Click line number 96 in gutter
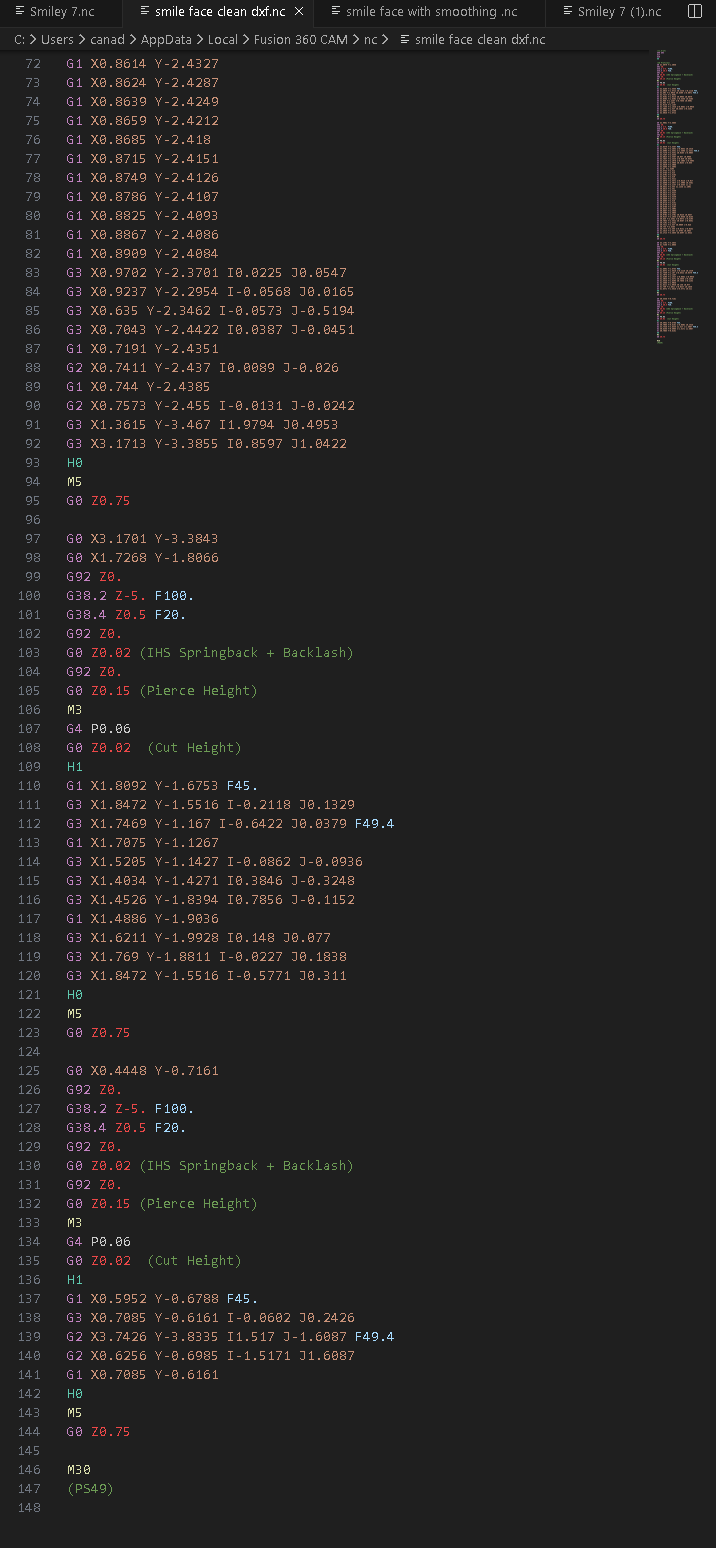This screenshot has width=716, height=1548. tap(33, 520)
